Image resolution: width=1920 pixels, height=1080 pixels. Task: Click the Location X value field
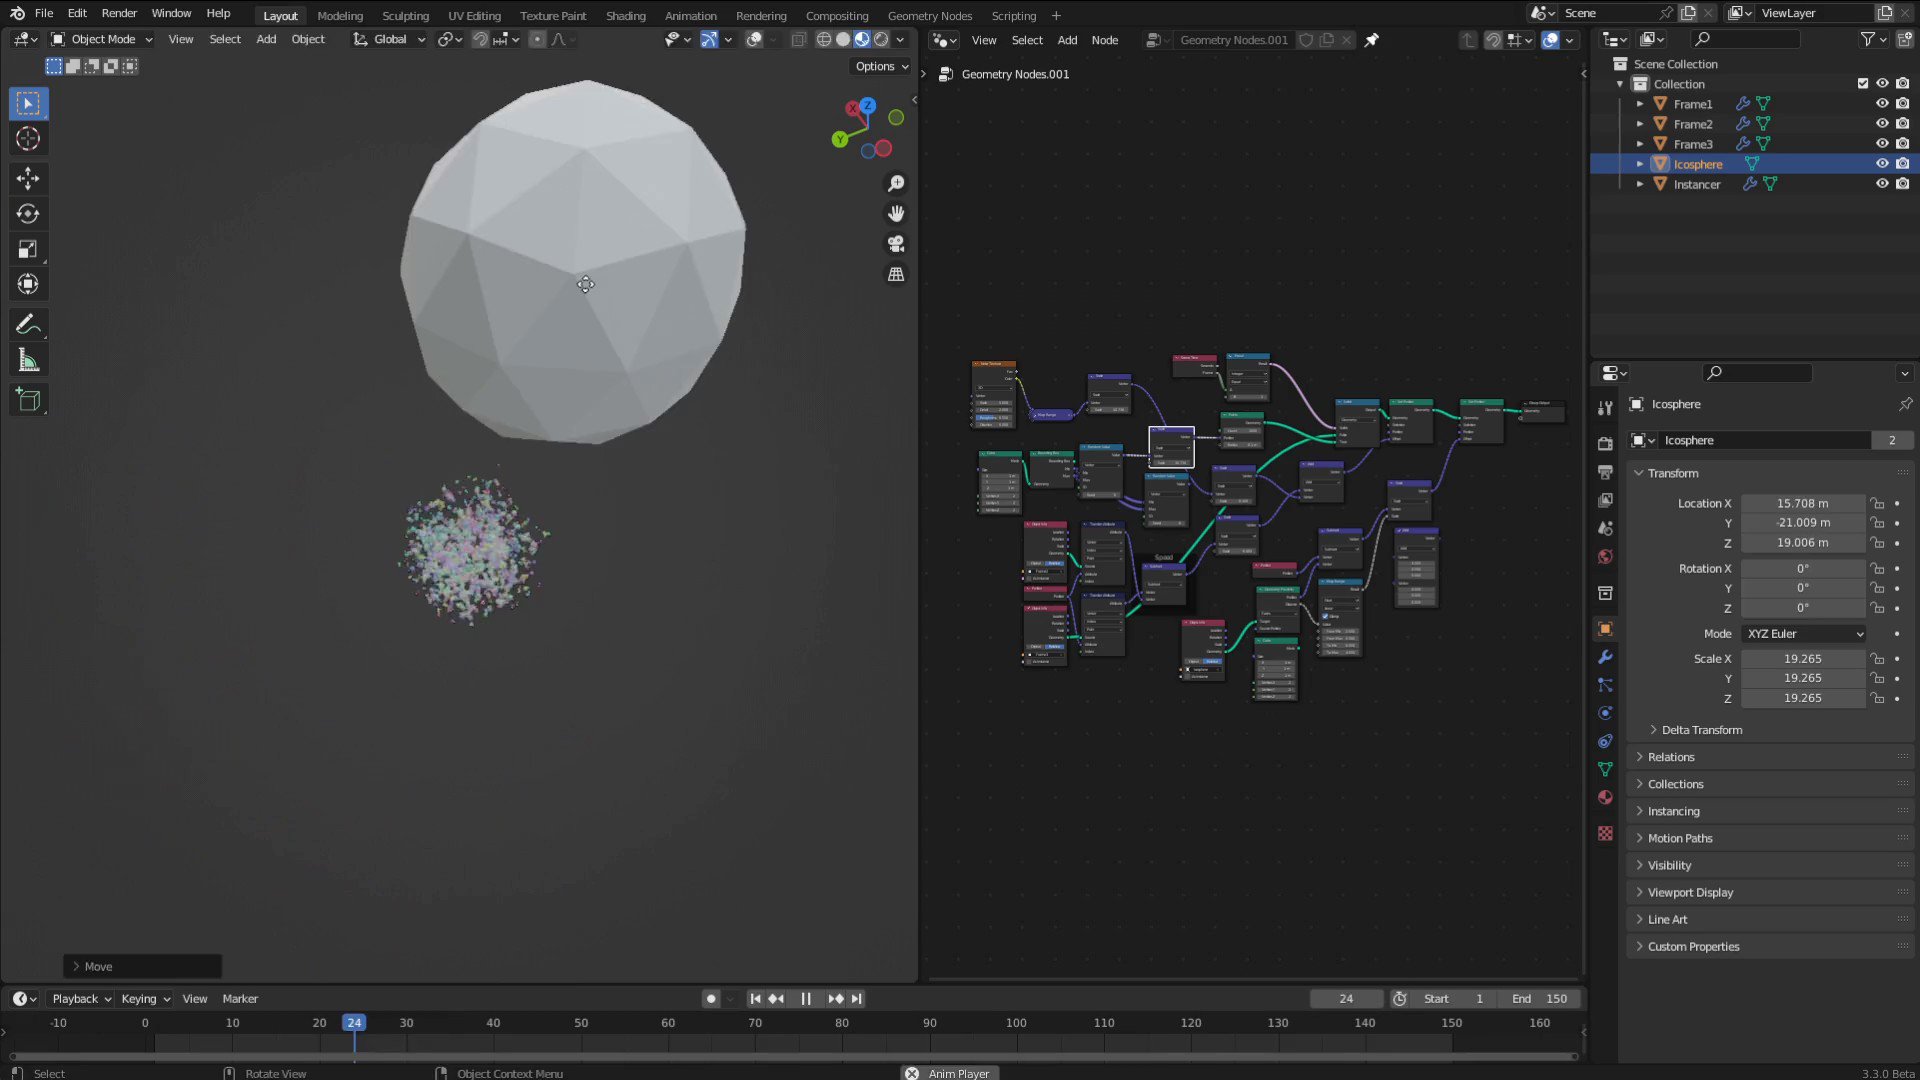tap(1802, 504)
